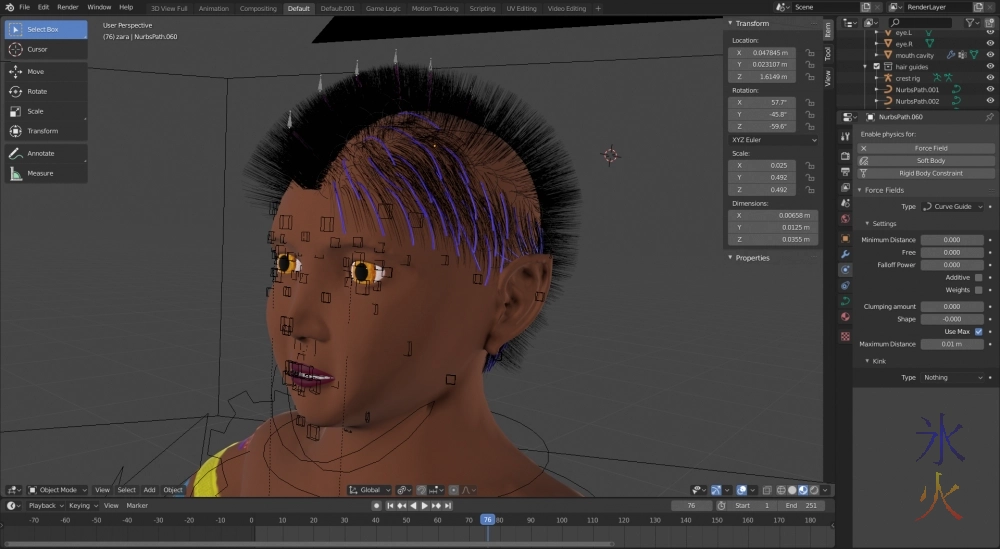Click the Soft Body physics button
This screenshot has height=549, width=1000.
(x=930, y=160)
